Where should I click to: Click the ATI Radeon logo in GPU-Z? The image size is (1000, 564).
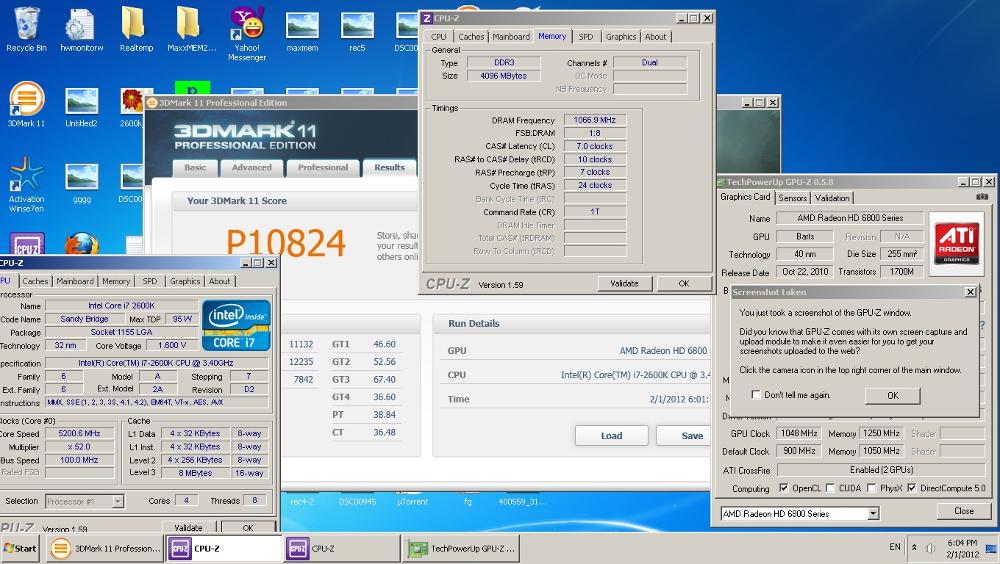956,243
